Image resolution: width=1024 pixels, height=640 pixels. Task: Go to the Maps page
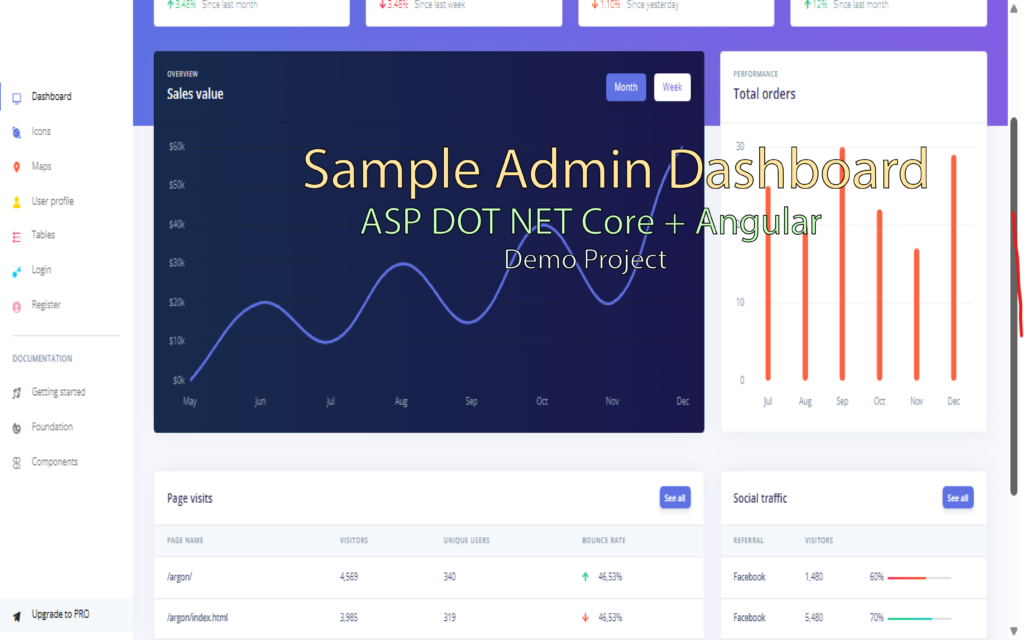tap(41, 166)
